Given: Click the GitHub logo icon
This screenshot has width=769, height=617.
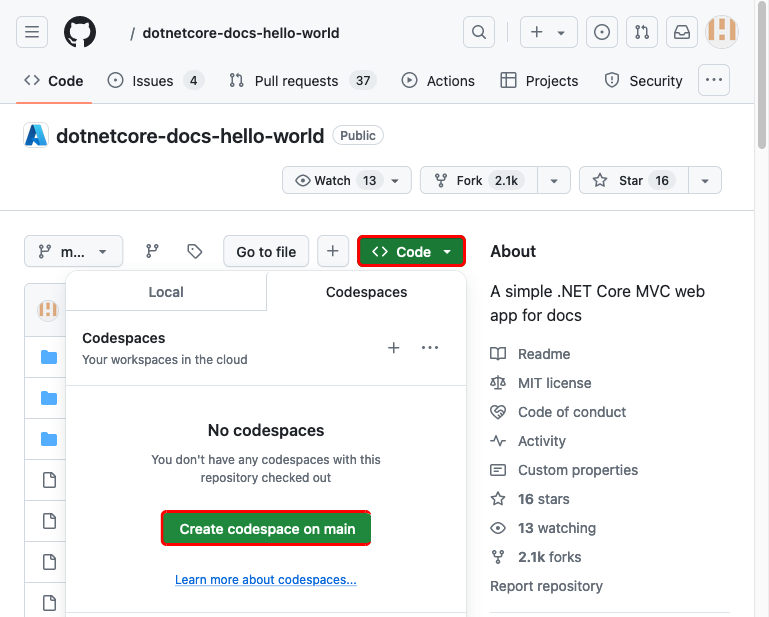Looking at the screenshot, I should tap(80, 33).
